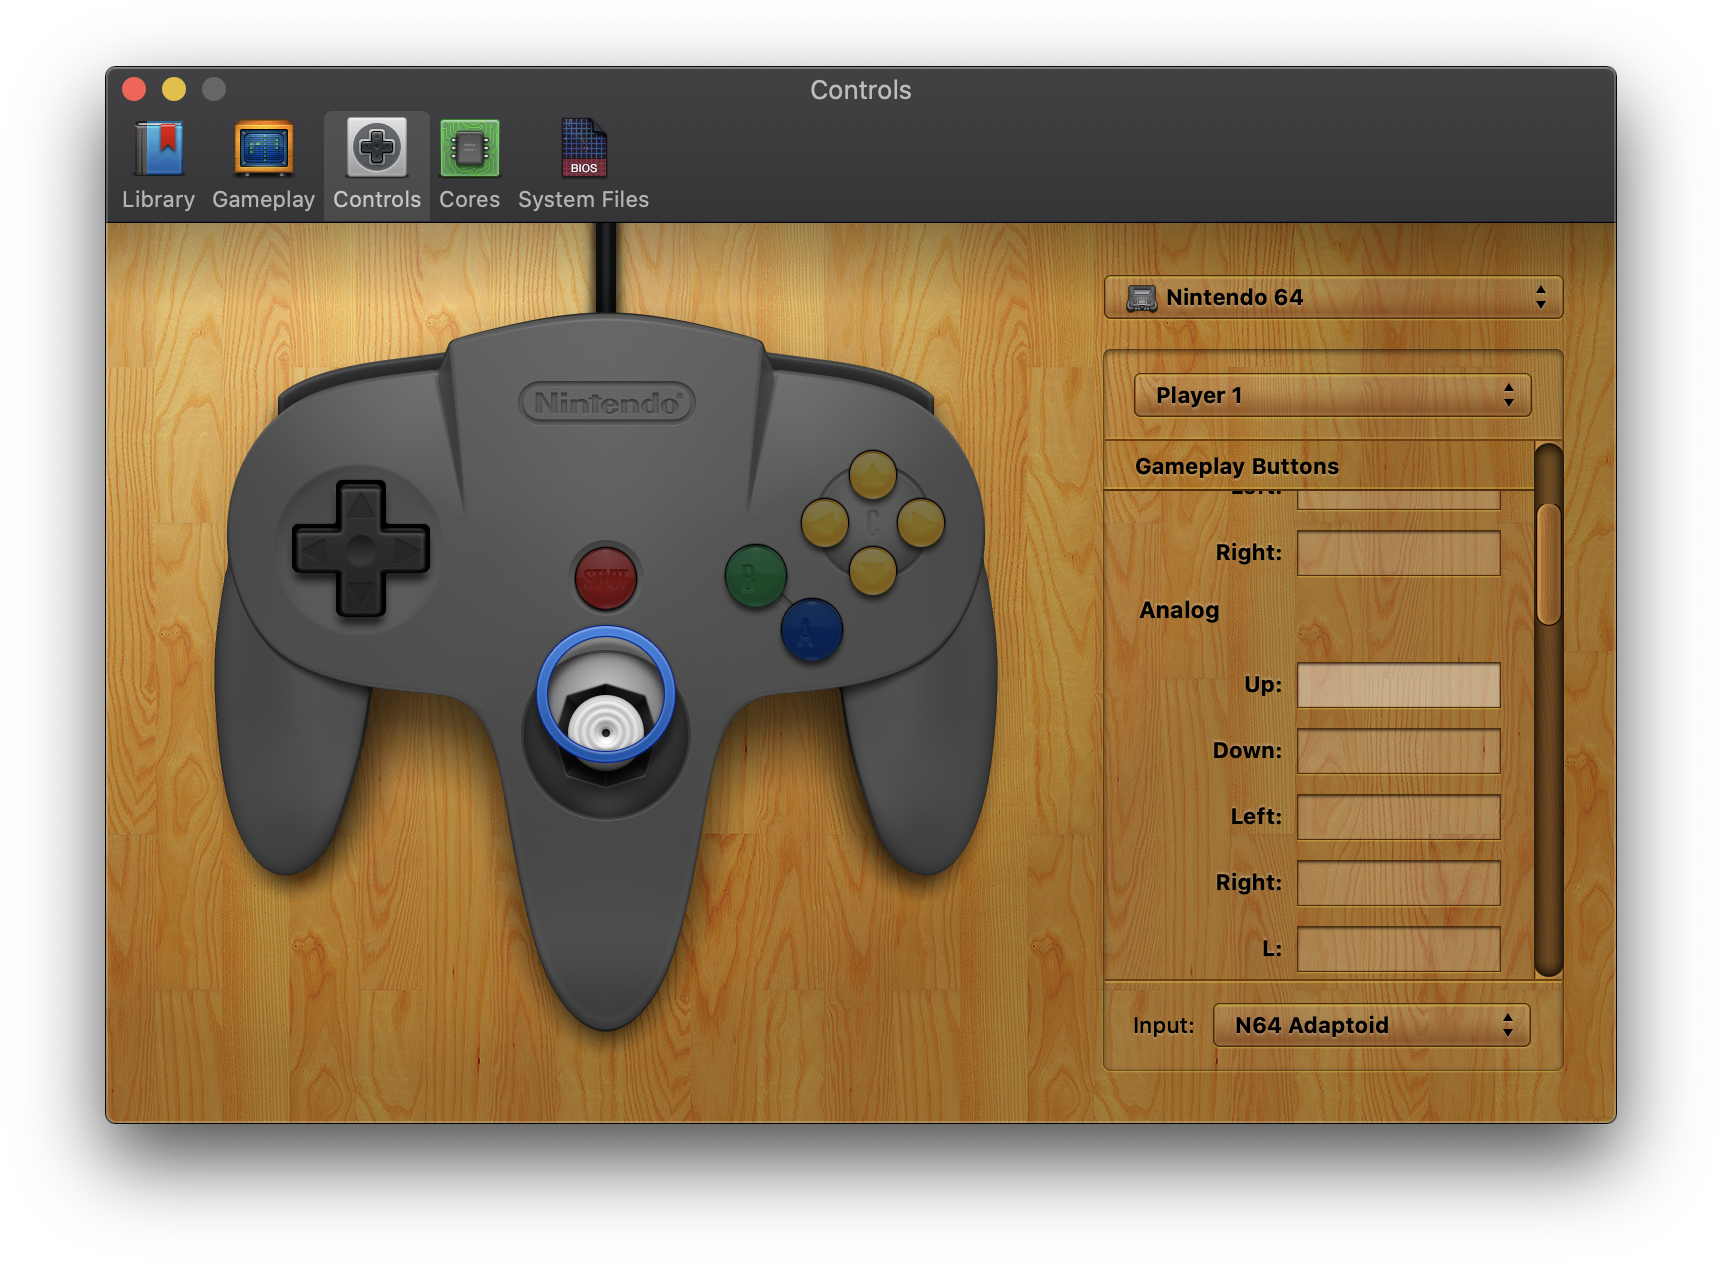The image size is (1721, 1261).
Task: Open the Gameplay preferences icon
Action: pyautogui.click(x=263, y=165)
